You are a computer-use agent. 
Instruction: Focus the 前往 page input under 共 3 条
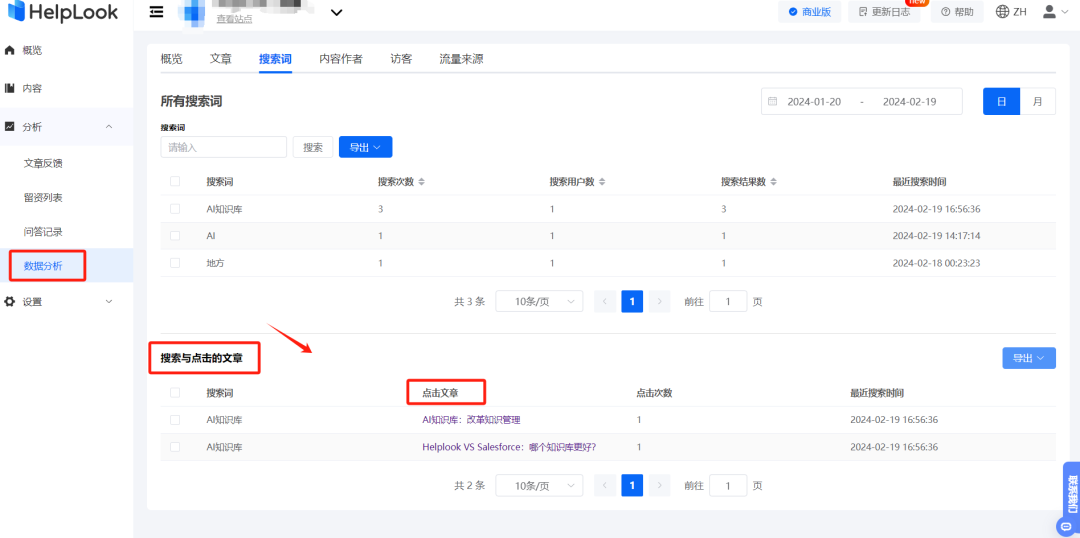click(728, 301)
